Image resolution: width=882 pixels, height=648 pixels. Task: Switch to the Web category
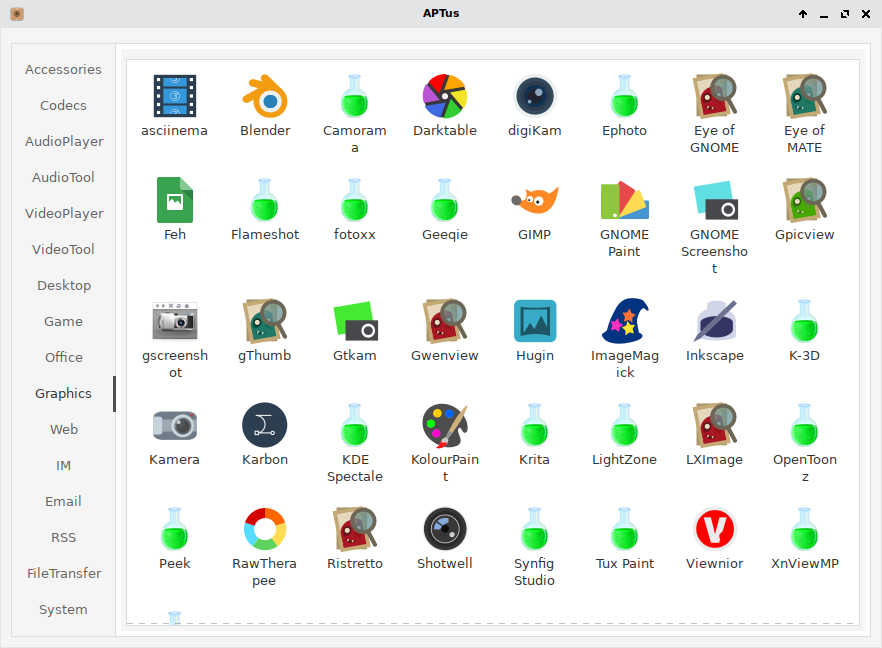tap(64, 429)
